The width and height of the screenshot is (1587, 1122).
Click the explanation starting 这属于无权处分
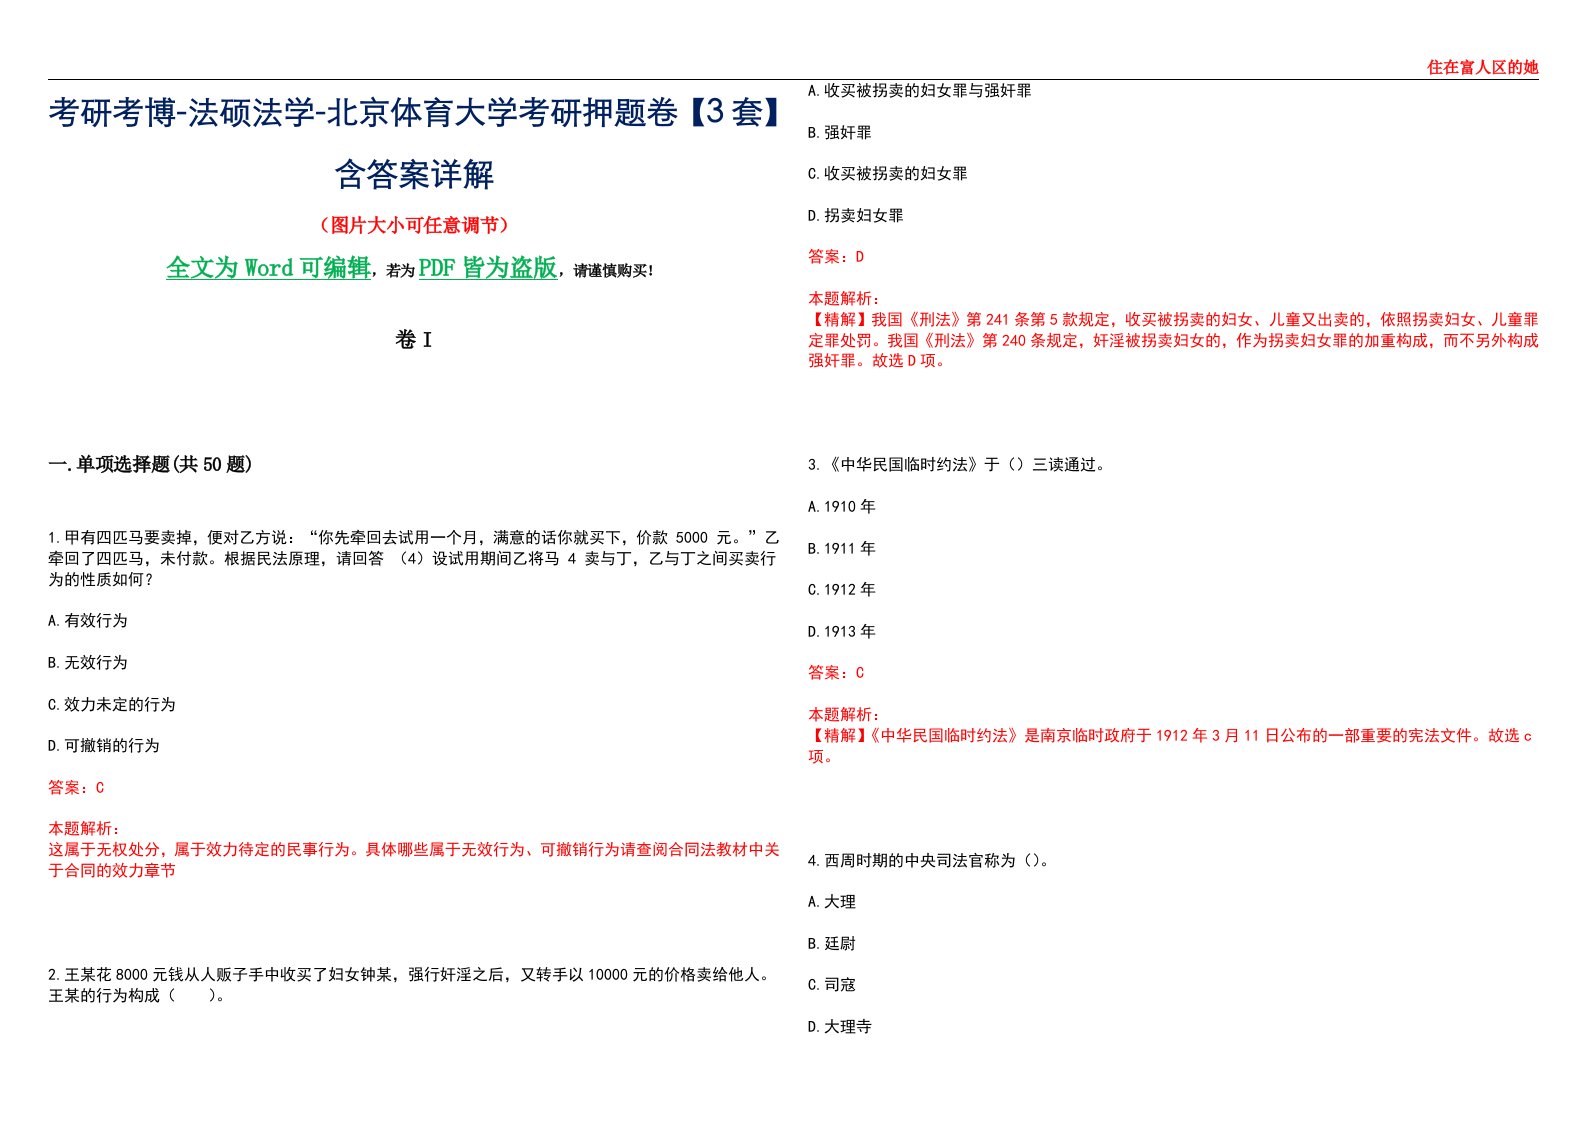[413, 860]
